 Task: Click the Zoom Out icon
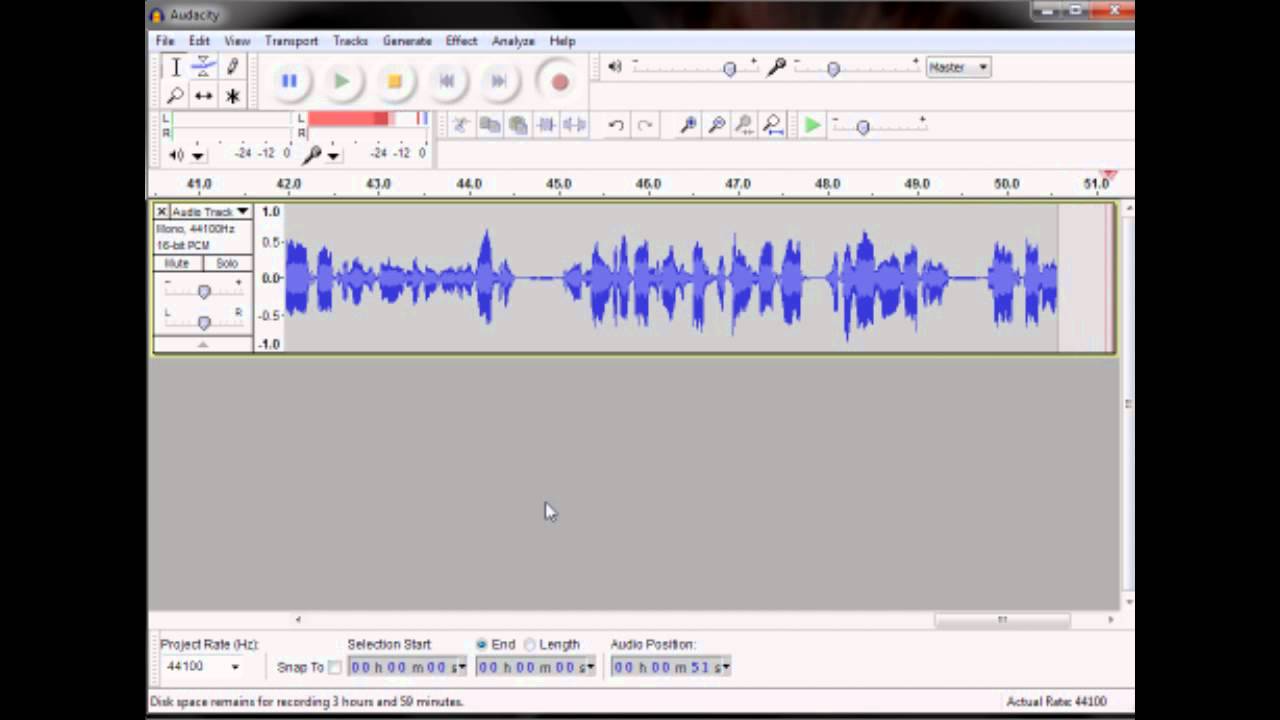716,125
